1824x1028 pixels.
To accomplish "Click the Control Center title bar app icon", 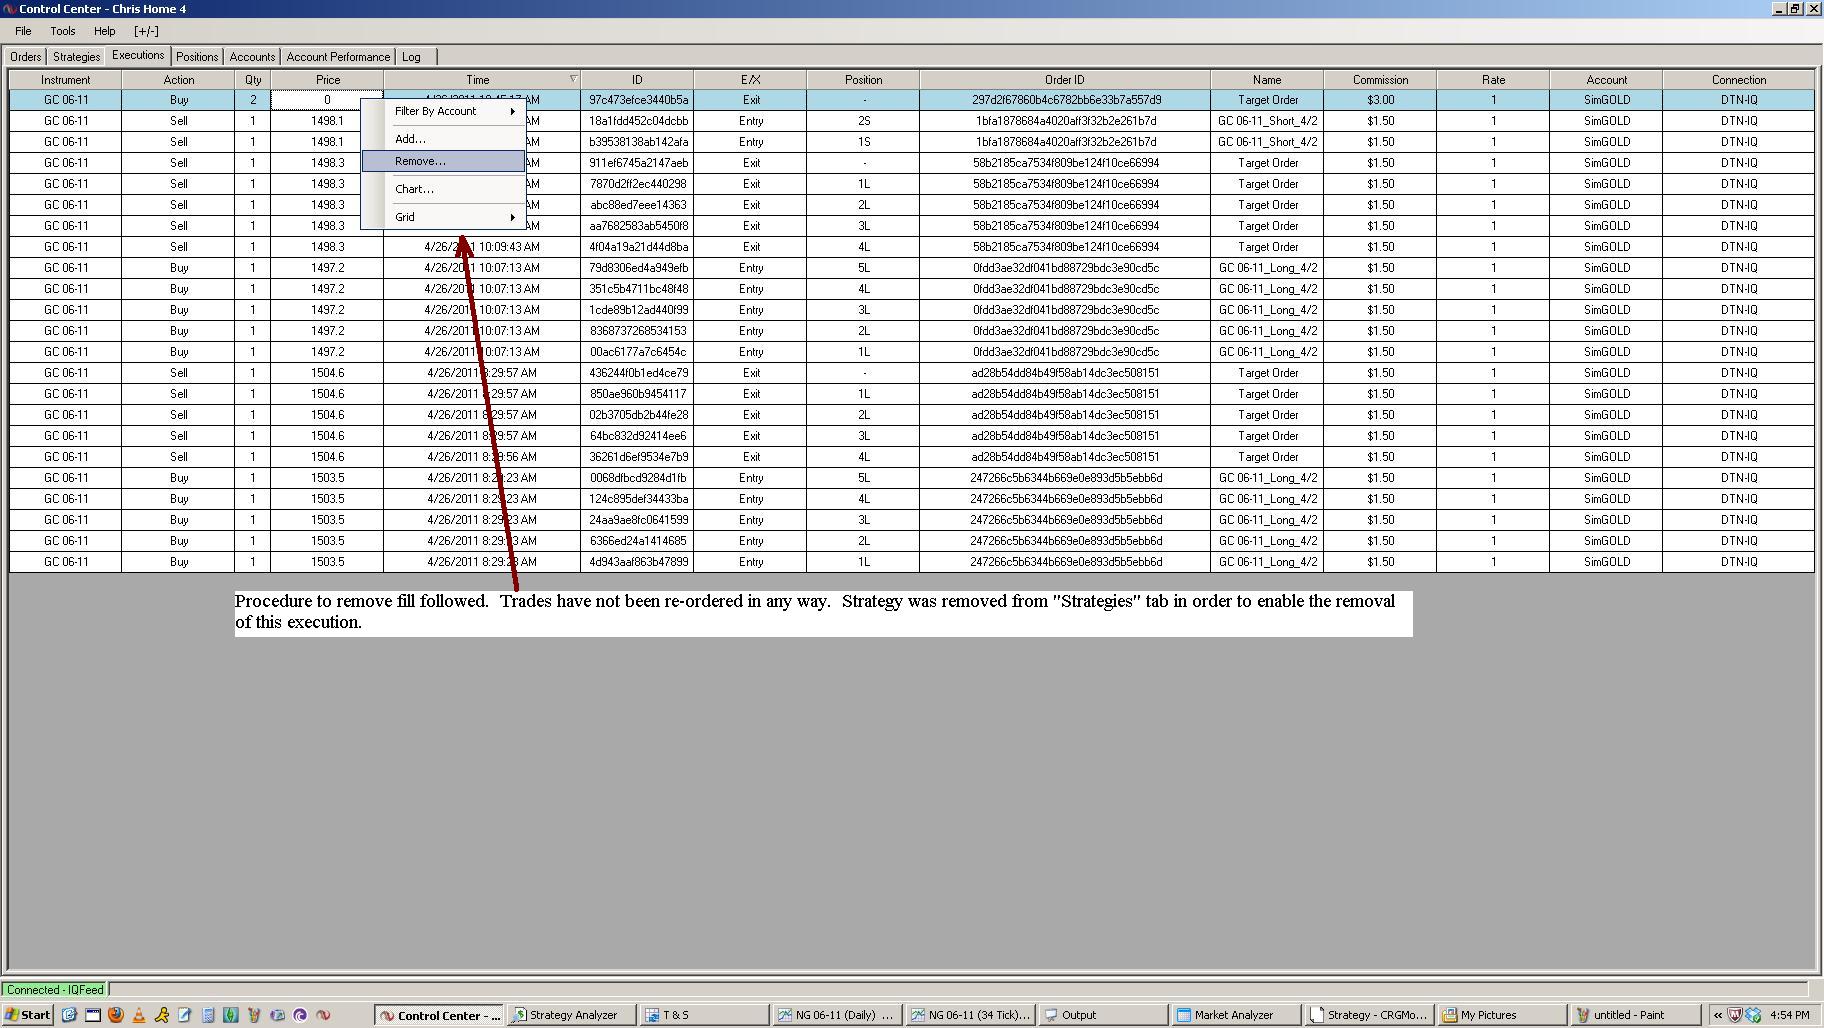I will point(9,9).
